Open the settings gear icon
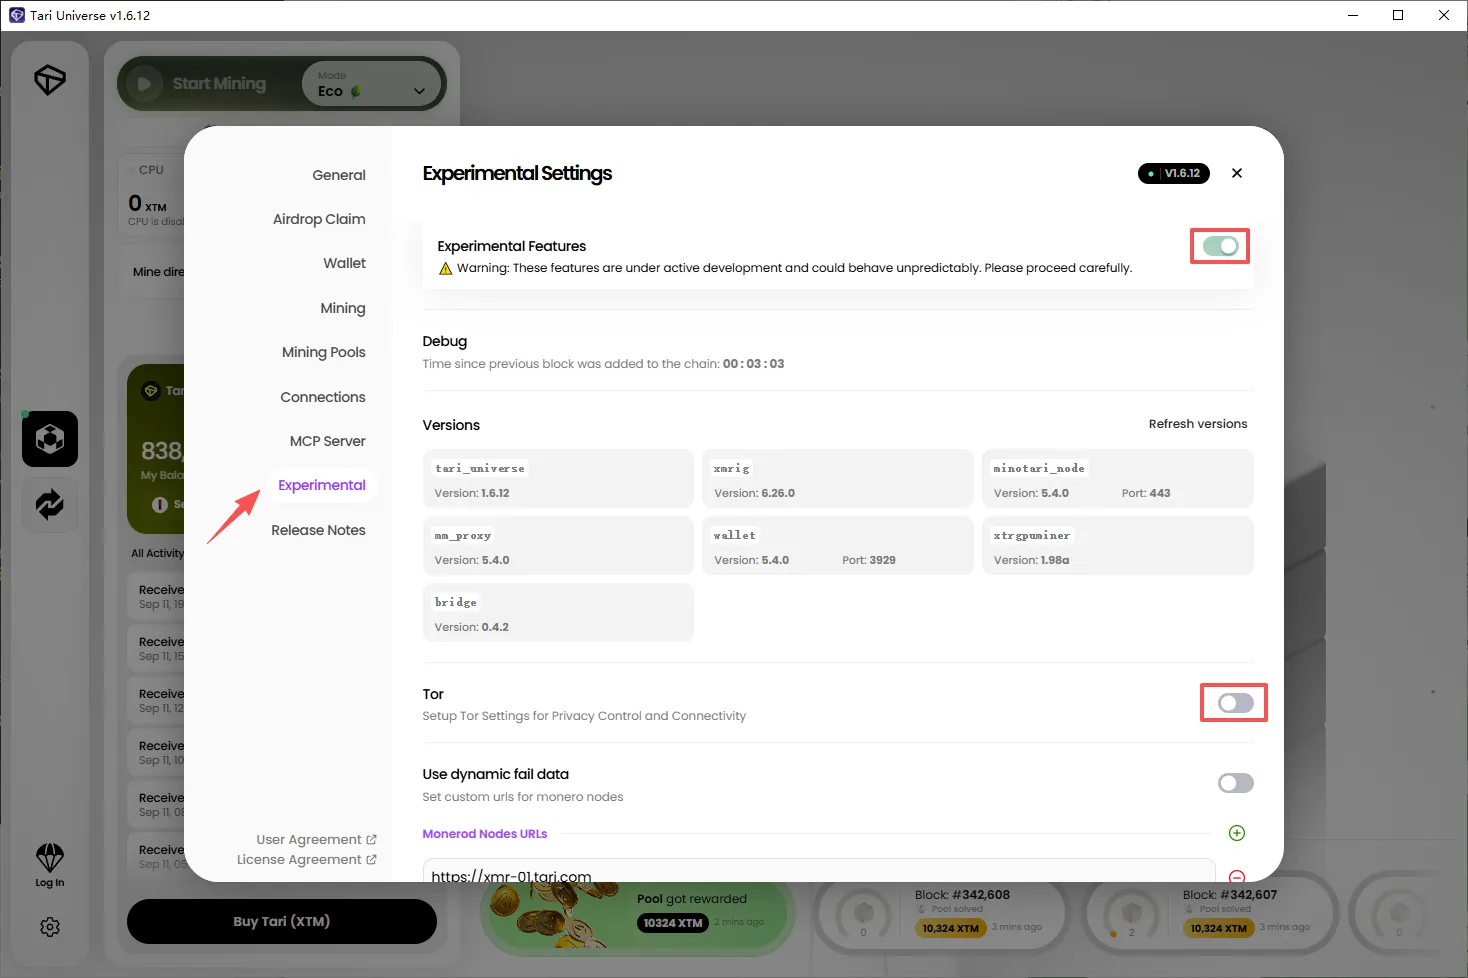Viewport: 1468px width, 978px height. [x=50, y=927]
